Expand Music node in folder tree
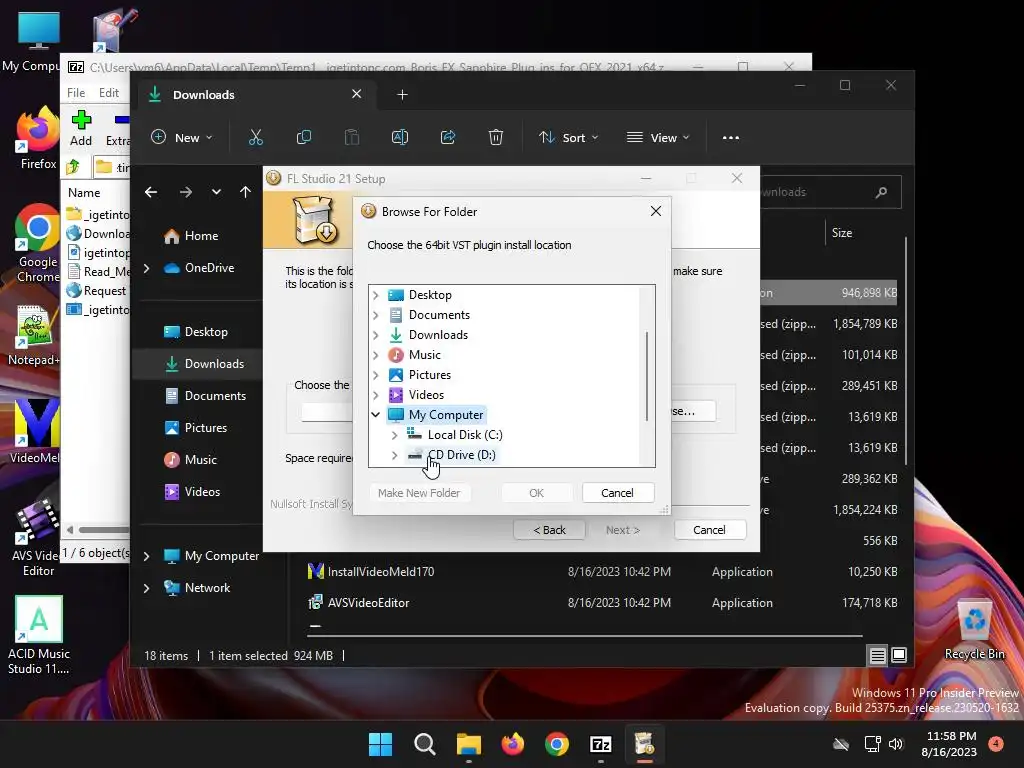 376,355
